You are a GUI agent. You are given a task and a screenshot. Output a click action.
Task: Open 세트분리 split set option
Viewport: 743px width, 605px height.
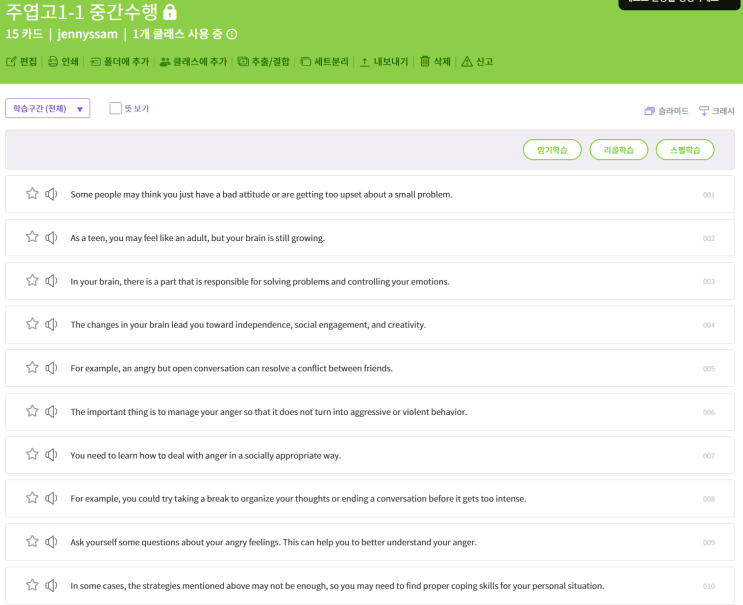(x=325, y=62)
